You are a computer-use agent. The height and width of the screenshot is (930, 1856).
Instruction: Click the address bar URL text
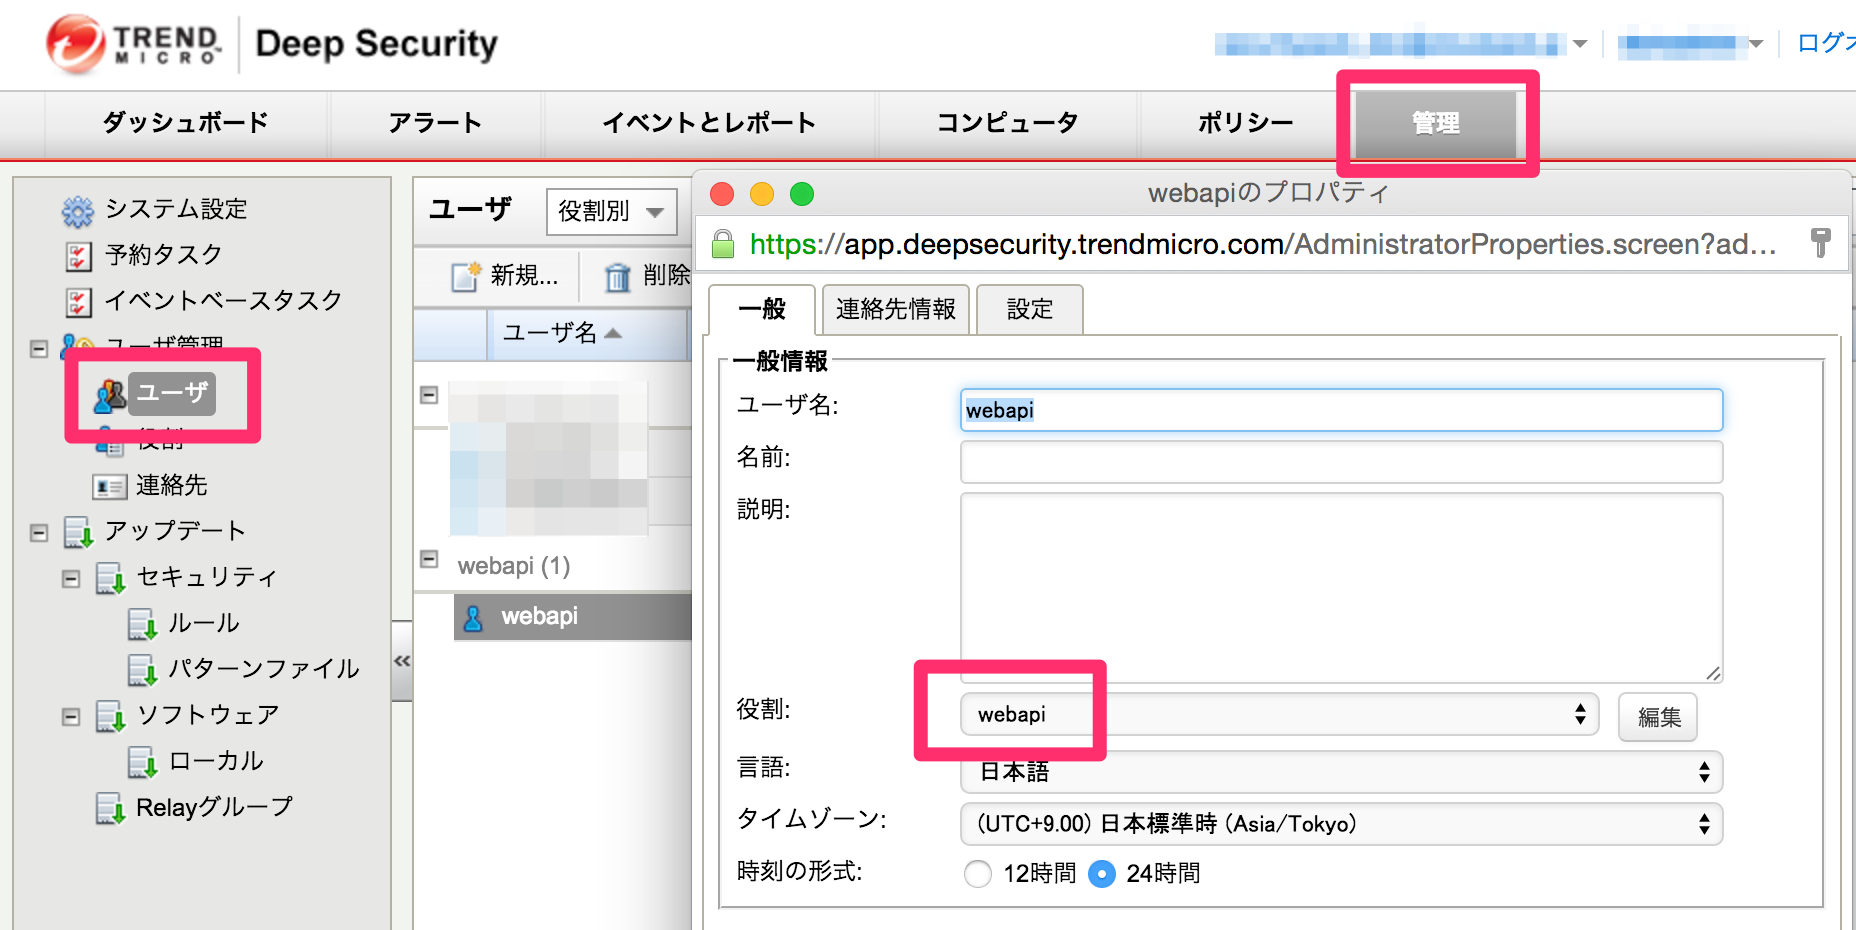pyautogui.click(x=1263, y=244)
